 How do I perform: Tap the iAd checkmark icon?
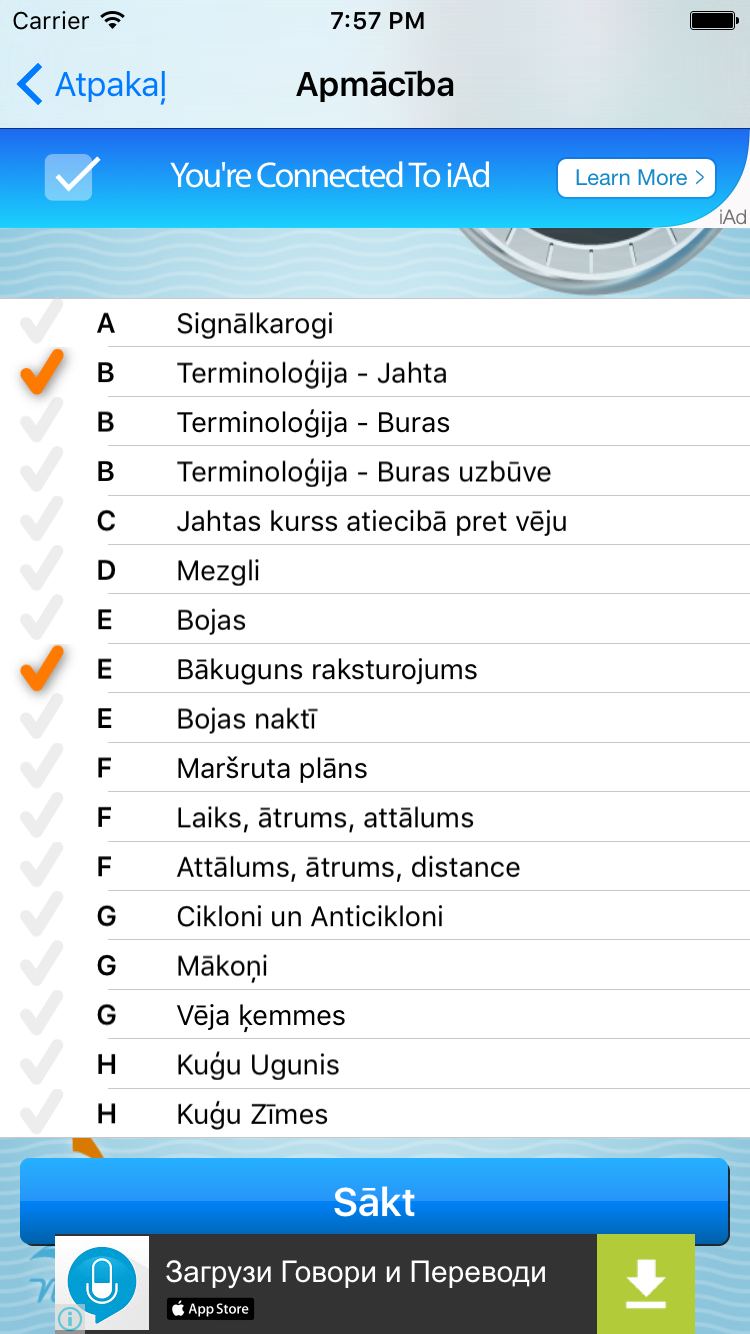pyautogui.click(x=72, y=177)
